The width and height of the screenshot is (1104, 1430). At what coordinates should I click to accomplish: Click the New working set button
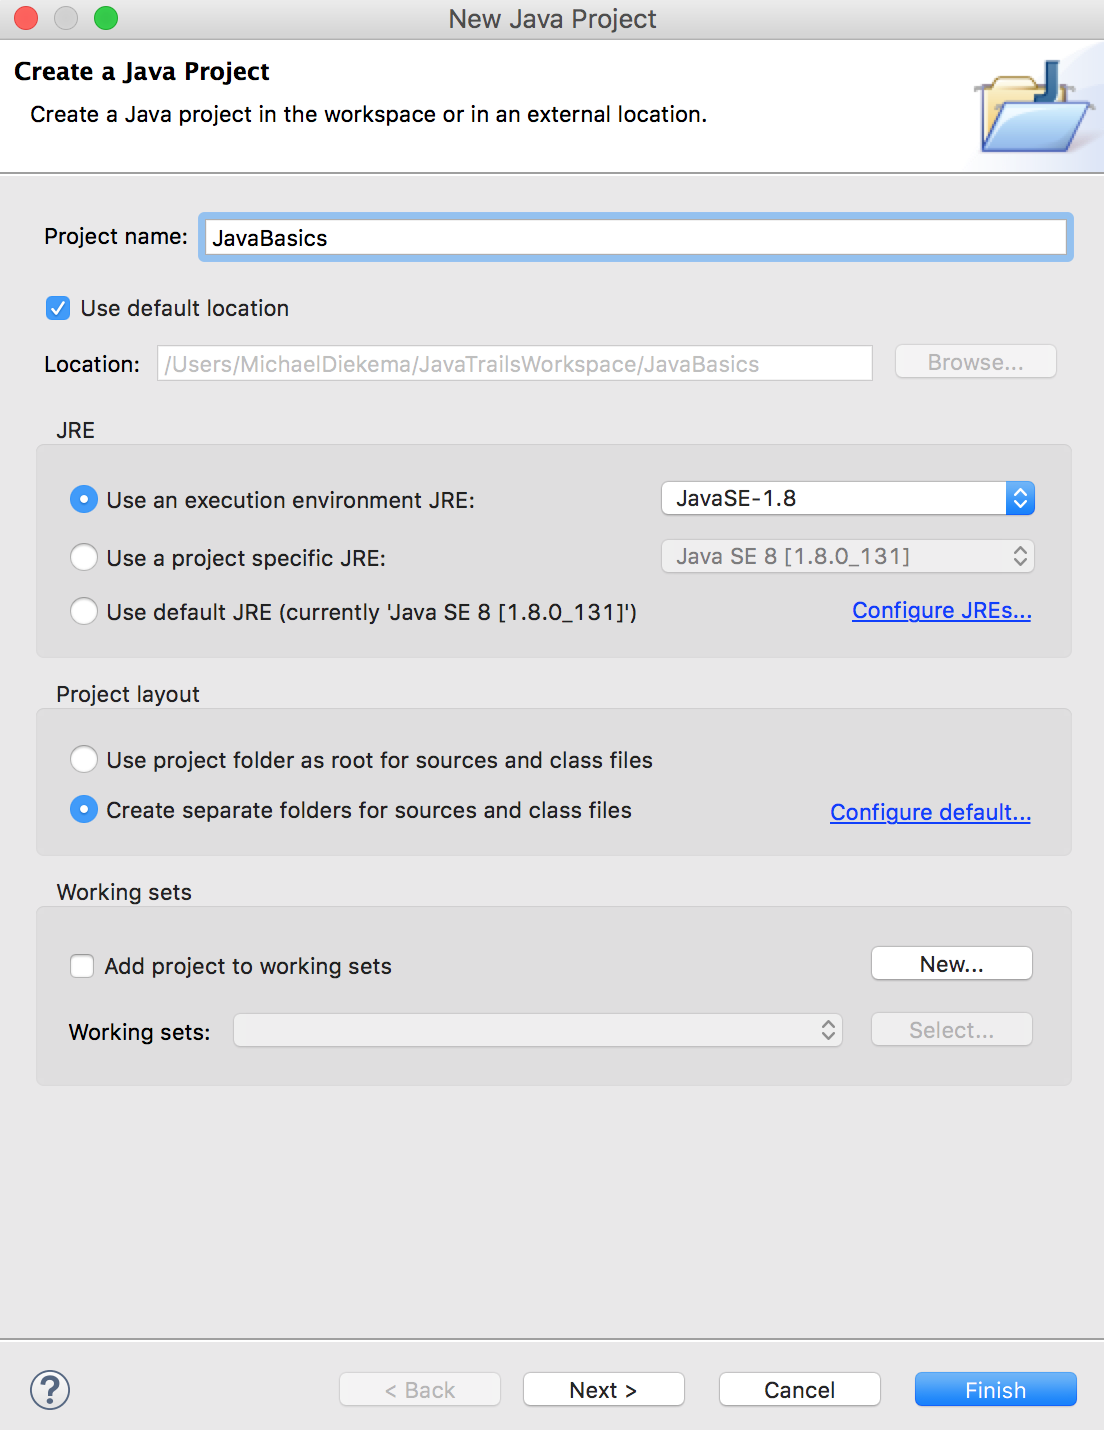pyautogui.click(x=950, y=963)
